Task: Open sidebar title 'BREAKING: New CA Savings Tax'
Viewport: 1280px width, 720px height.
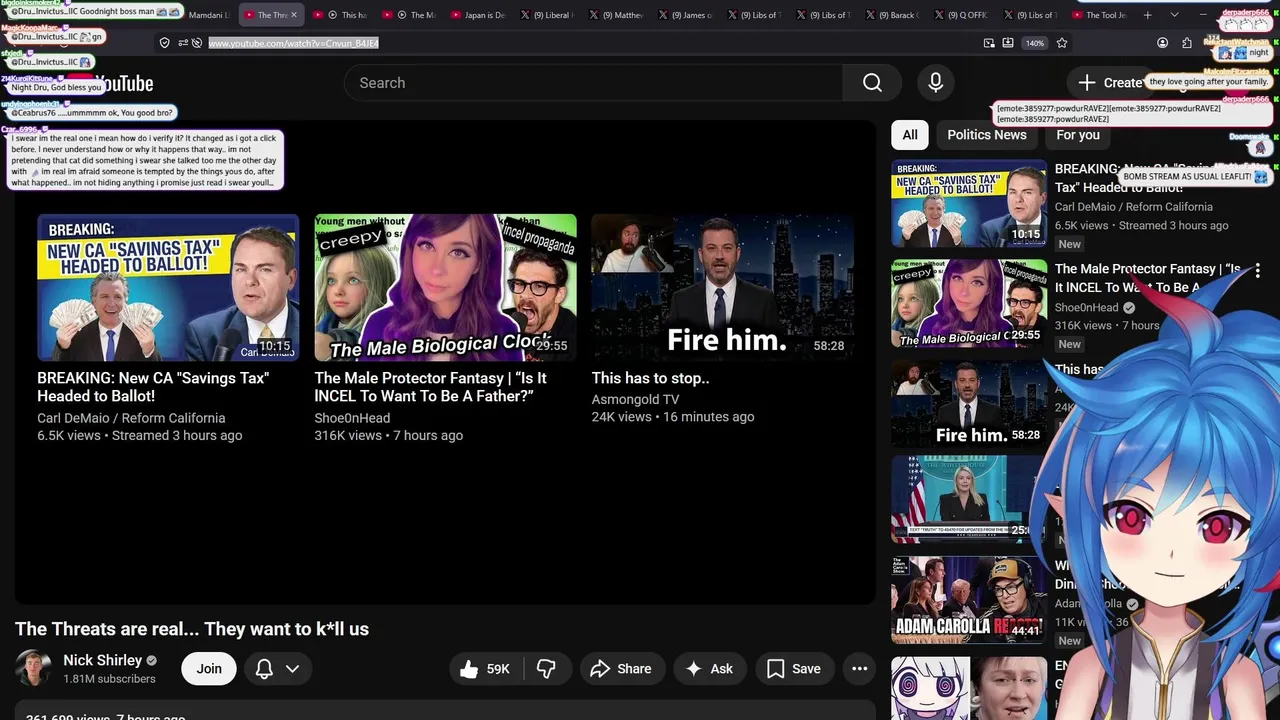Action: coord(1148,178)
